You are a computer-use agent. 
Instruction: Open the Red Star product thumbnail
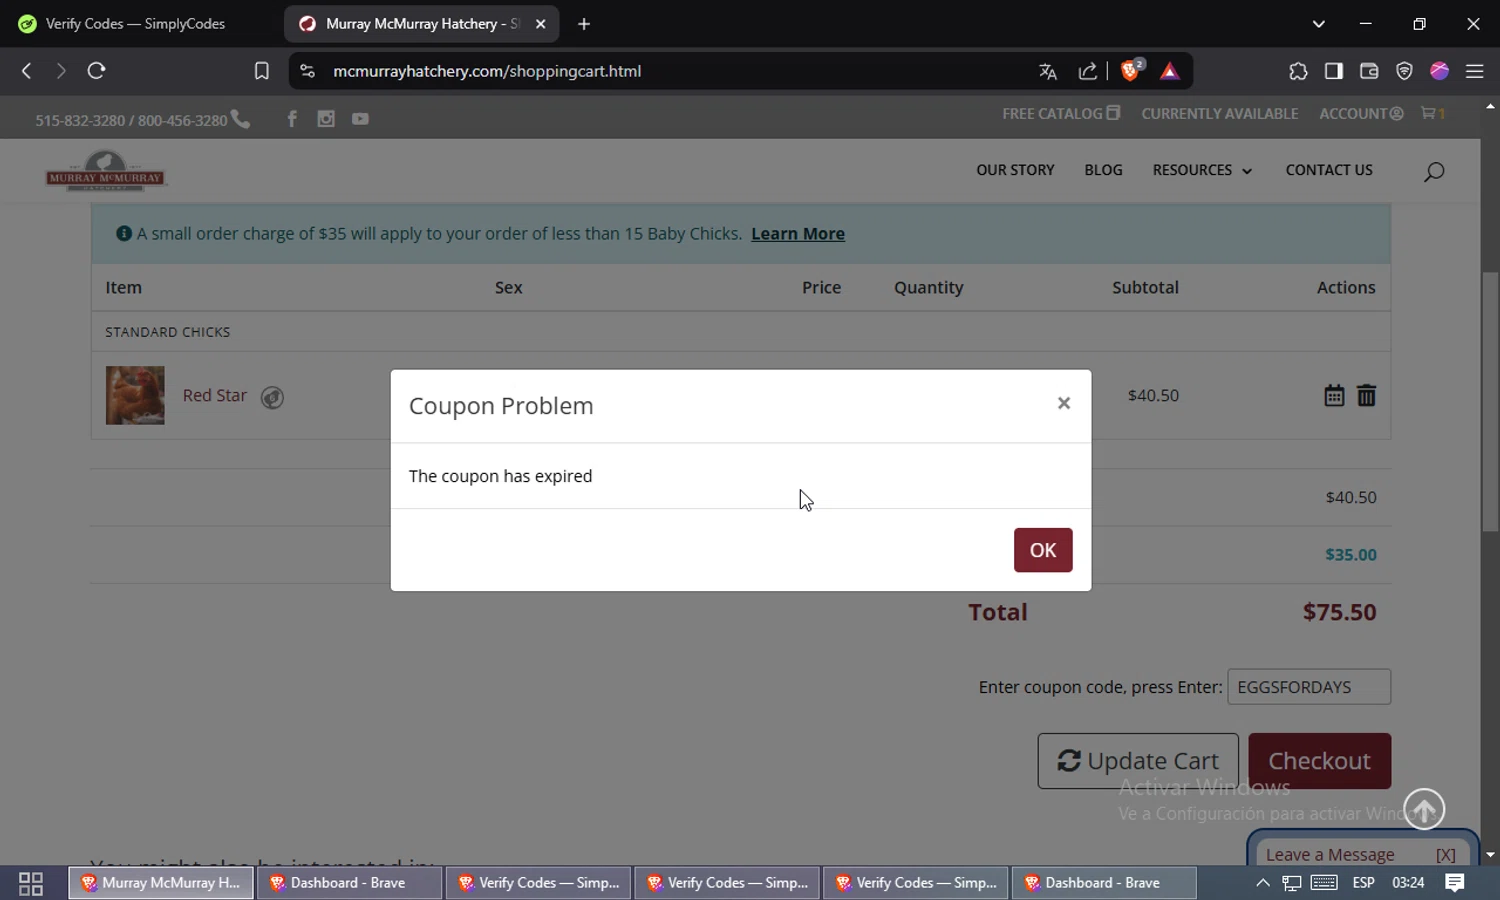[135, 396]
